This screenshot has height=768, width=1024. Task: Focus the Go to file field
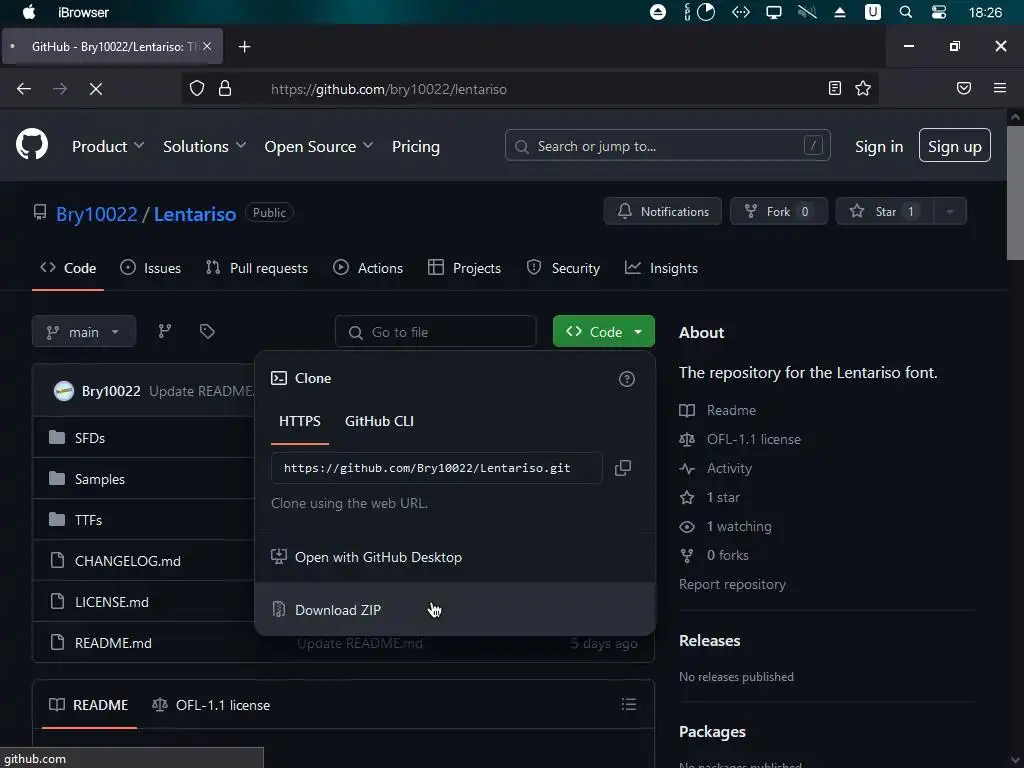click(x=436, y=332)
